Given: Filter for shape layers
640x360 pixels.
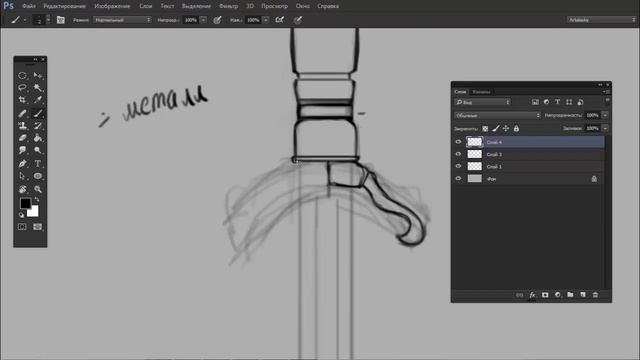Looking at the screenshot, I should click(x=569, y=102).
